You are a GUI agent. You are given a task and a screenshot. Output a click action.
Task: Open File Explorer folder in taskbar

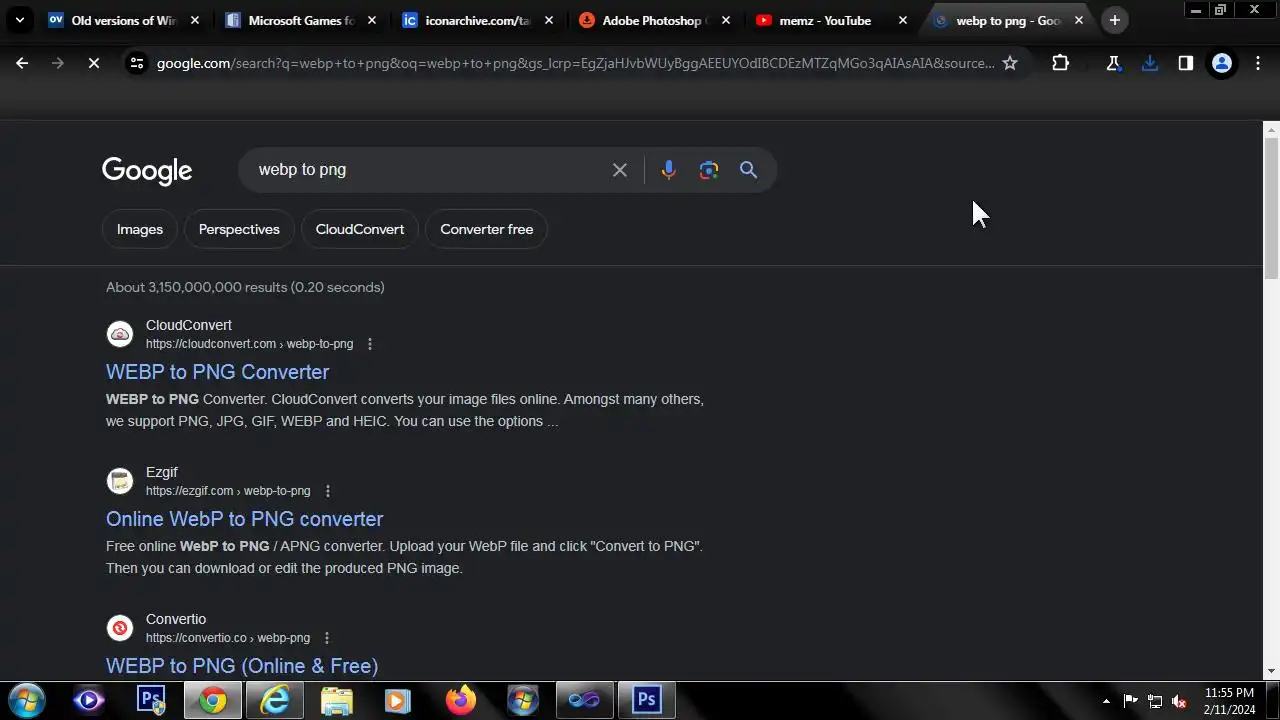[x=337, y=701]
